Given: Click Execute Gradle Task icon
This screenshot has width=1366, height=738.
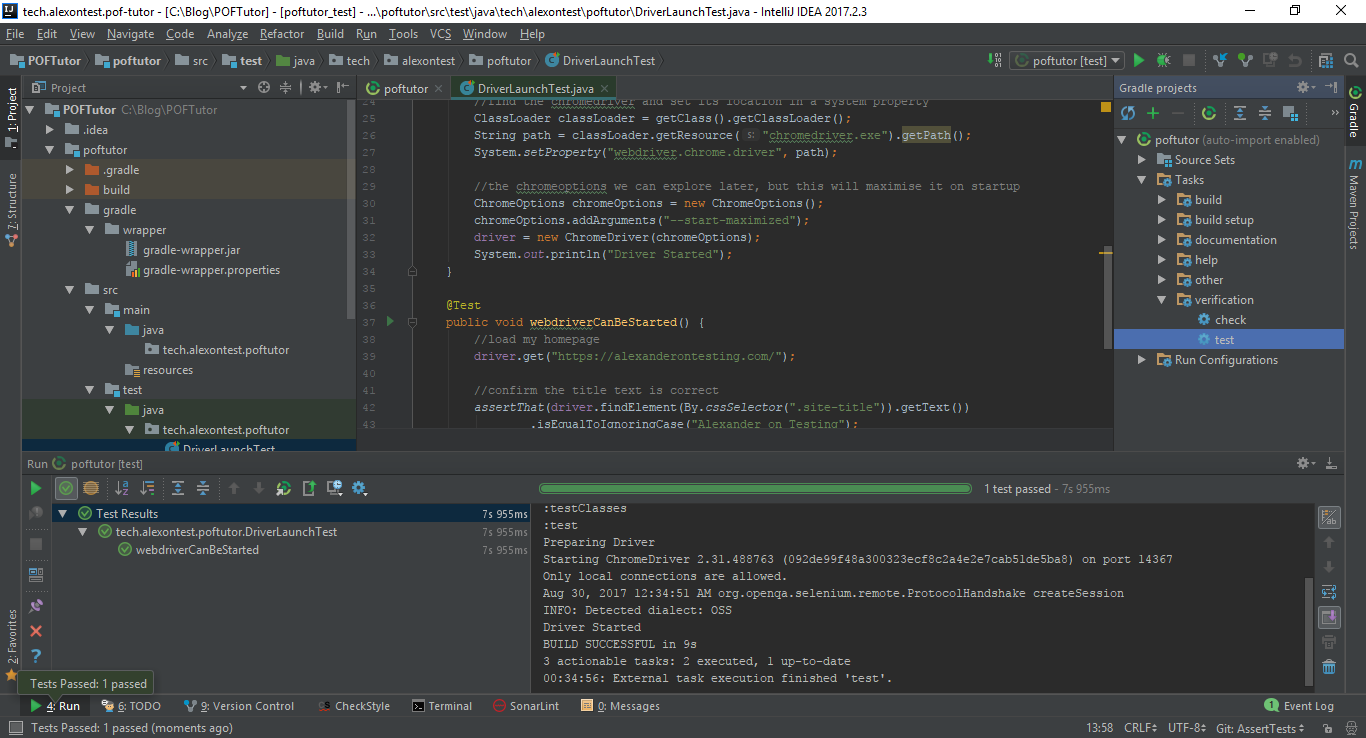Looking at the screenshot, I should [x=1209, y=114].
